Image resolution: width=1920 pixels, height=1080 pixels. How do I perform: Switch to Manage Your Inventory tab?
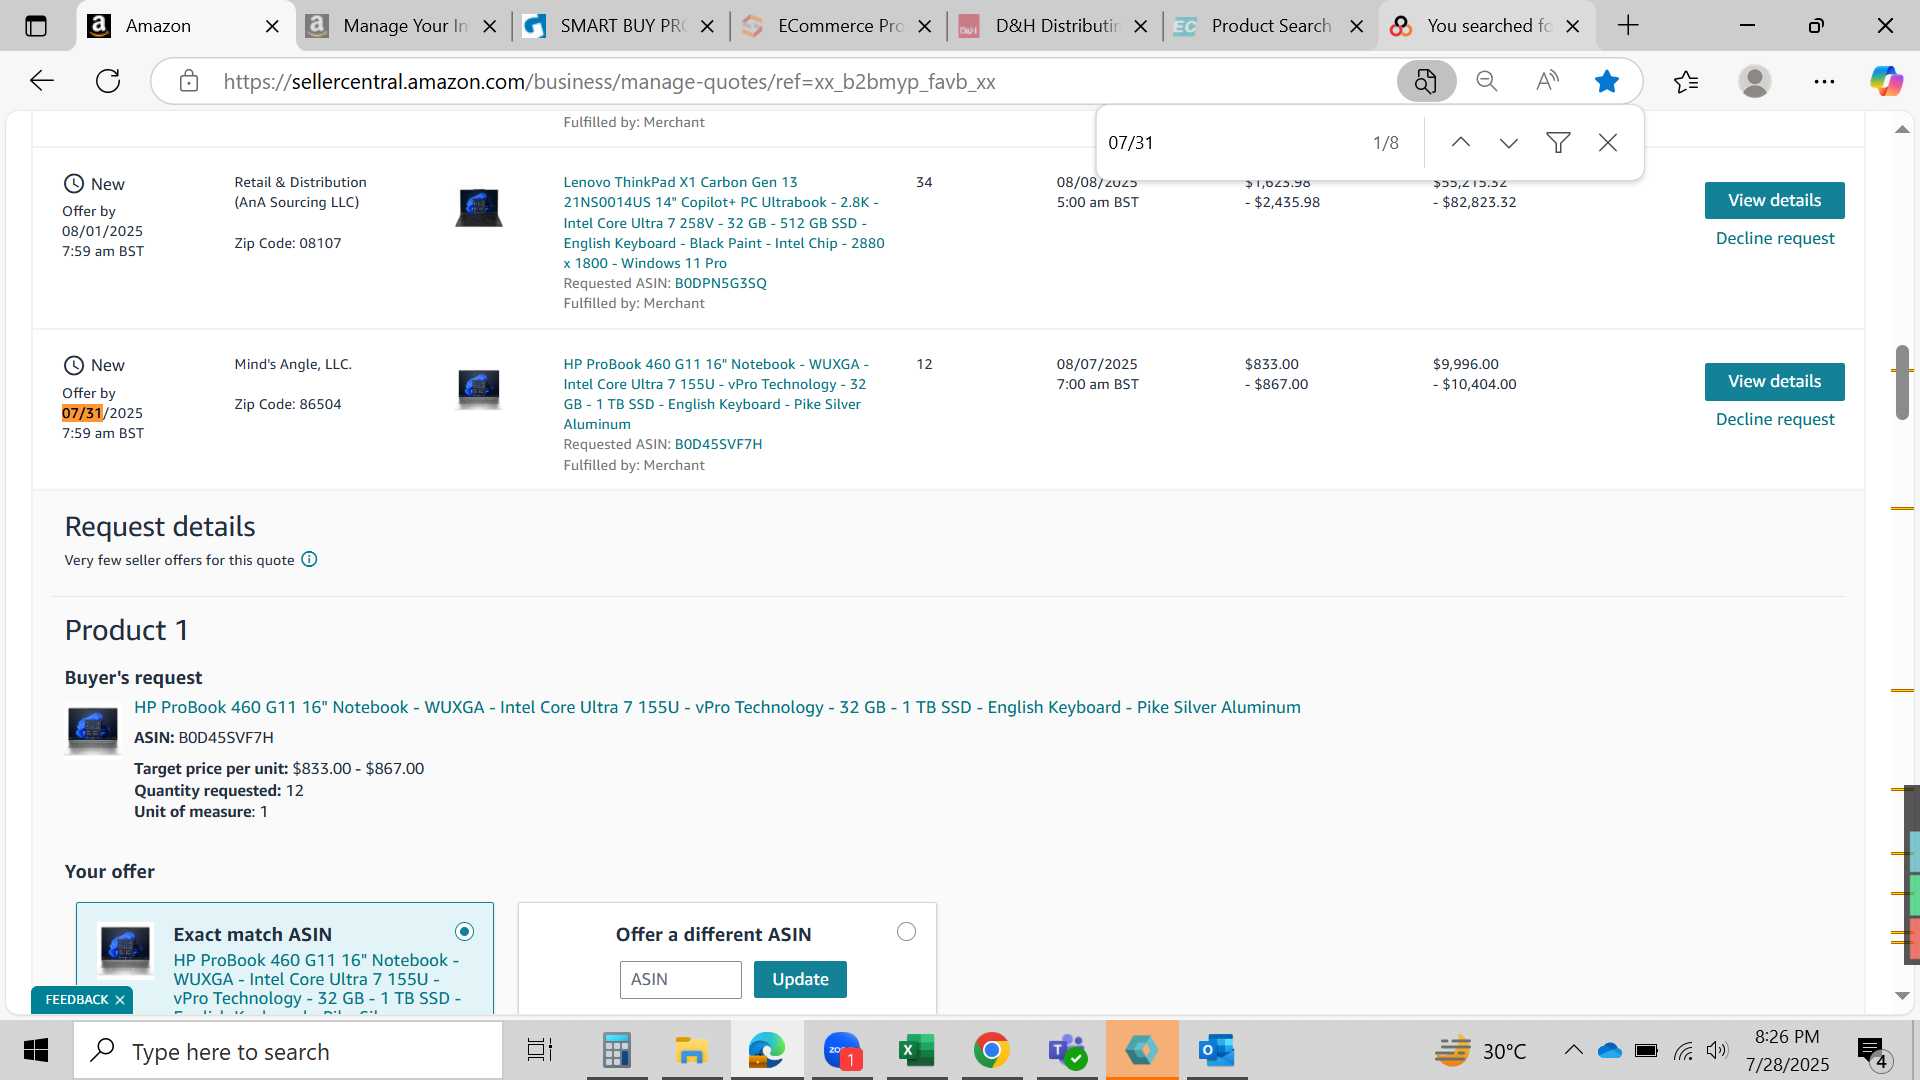pos(404,26)
